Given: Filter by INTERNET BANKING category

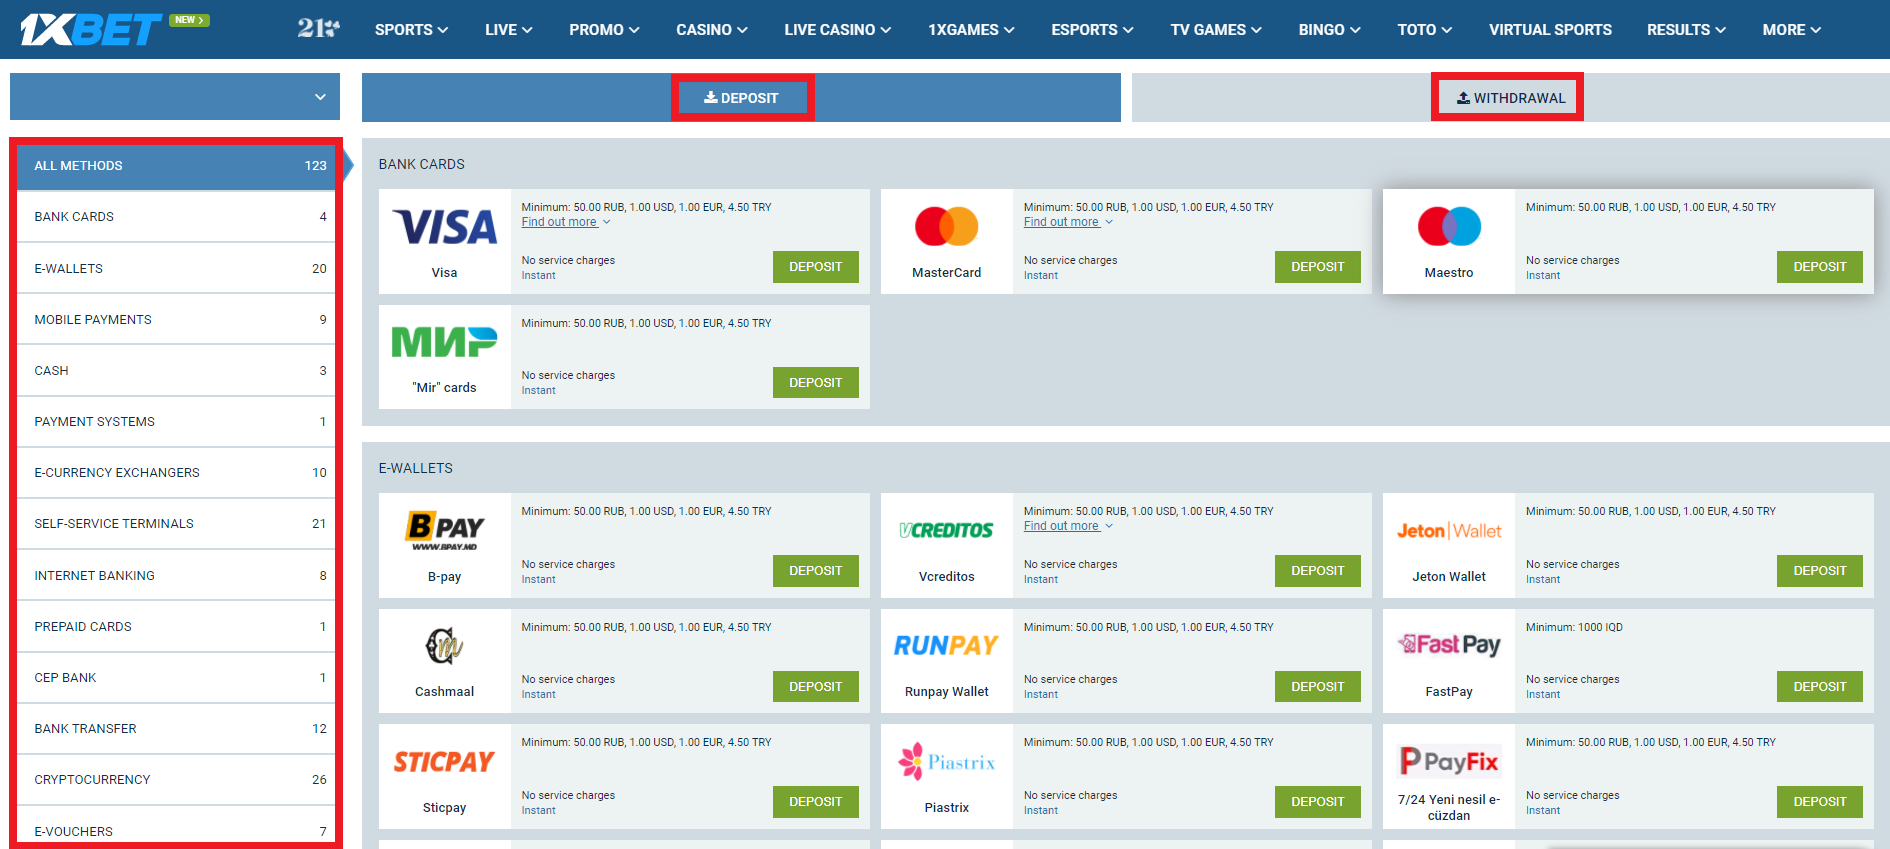Looking at the screenshot, I should [x=176, y=576].
